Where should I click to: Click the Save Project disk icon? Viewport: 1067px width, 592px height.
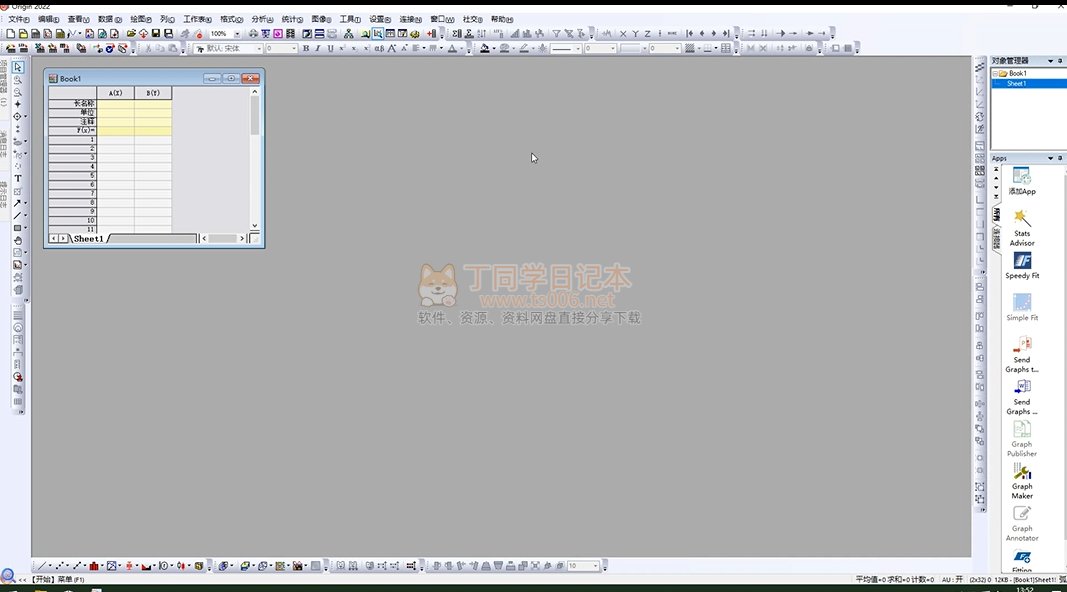(x=156, y=33)
